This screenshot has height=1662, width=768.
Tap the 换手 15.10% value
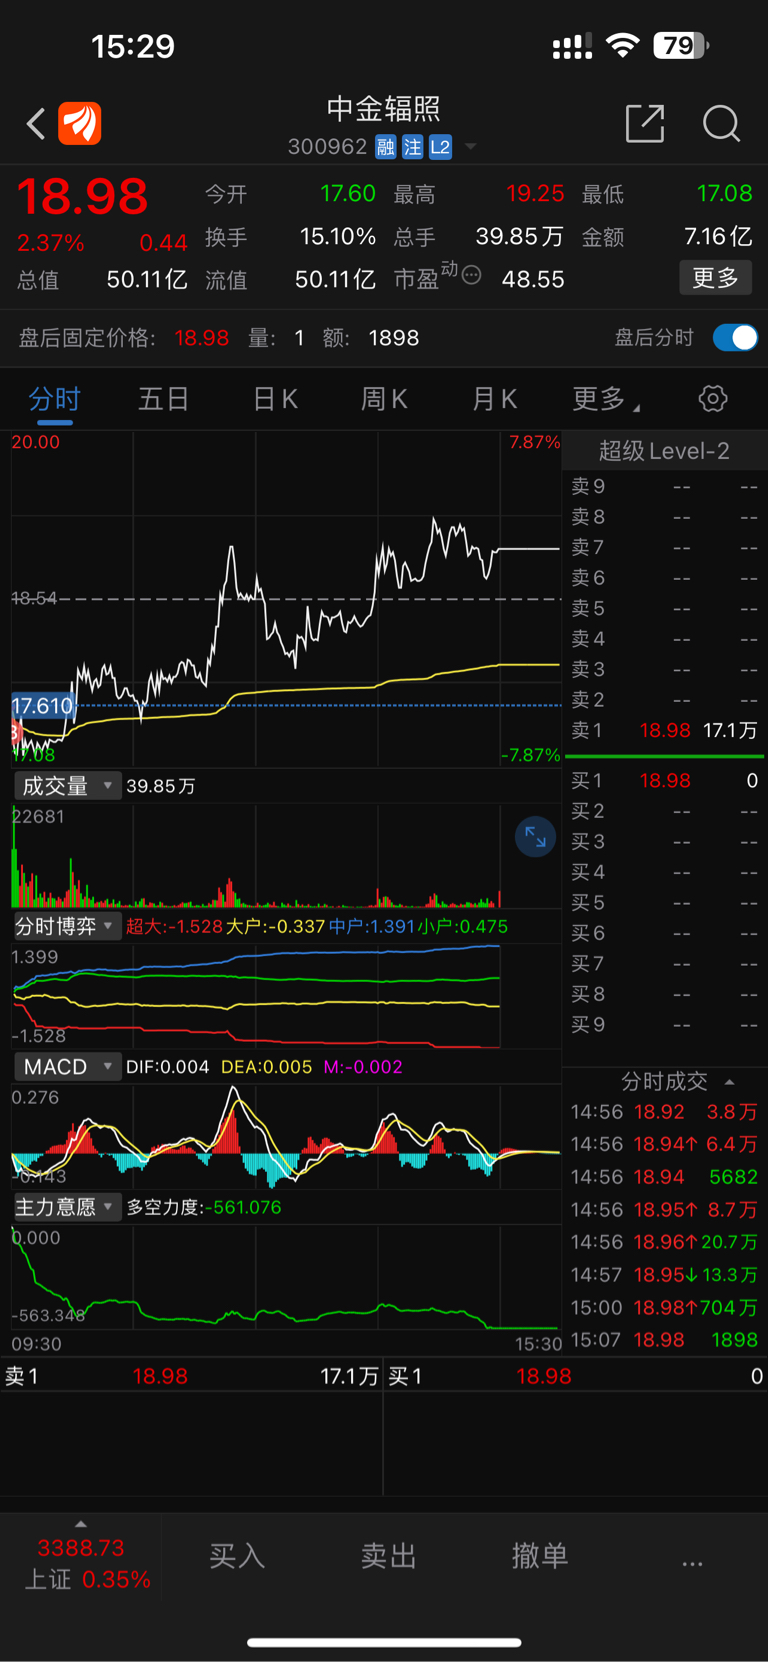coord(337,237)
